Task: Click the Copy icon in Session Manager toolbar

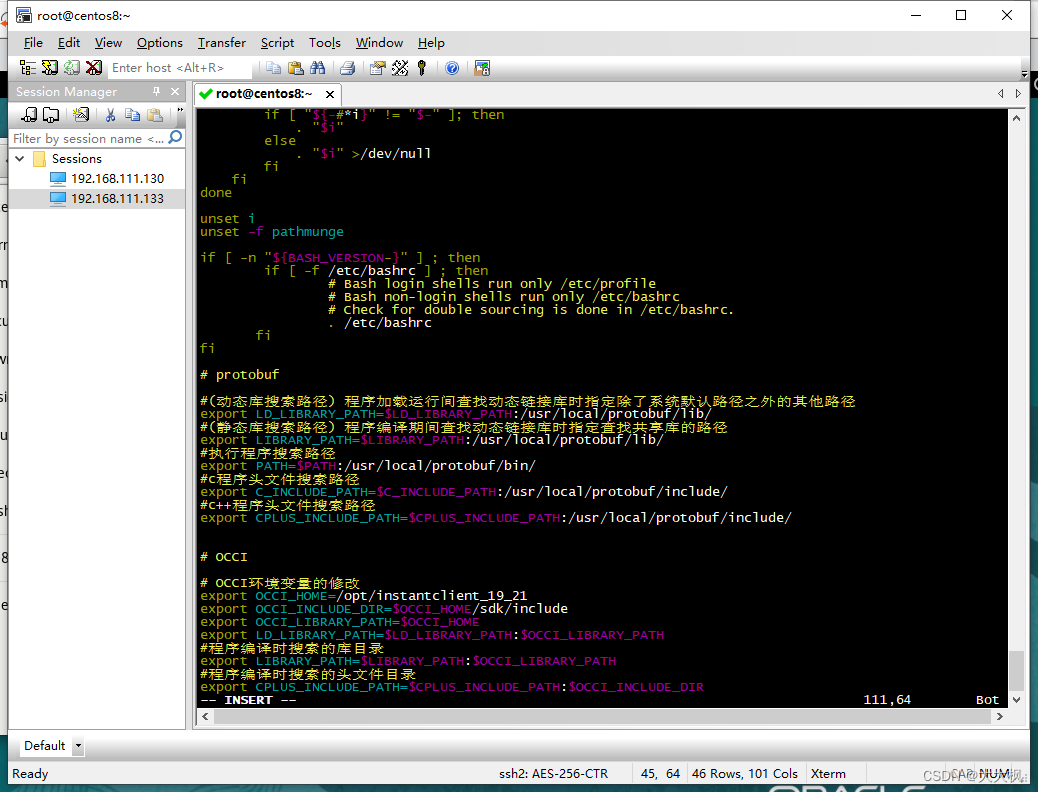Action: 132,115
